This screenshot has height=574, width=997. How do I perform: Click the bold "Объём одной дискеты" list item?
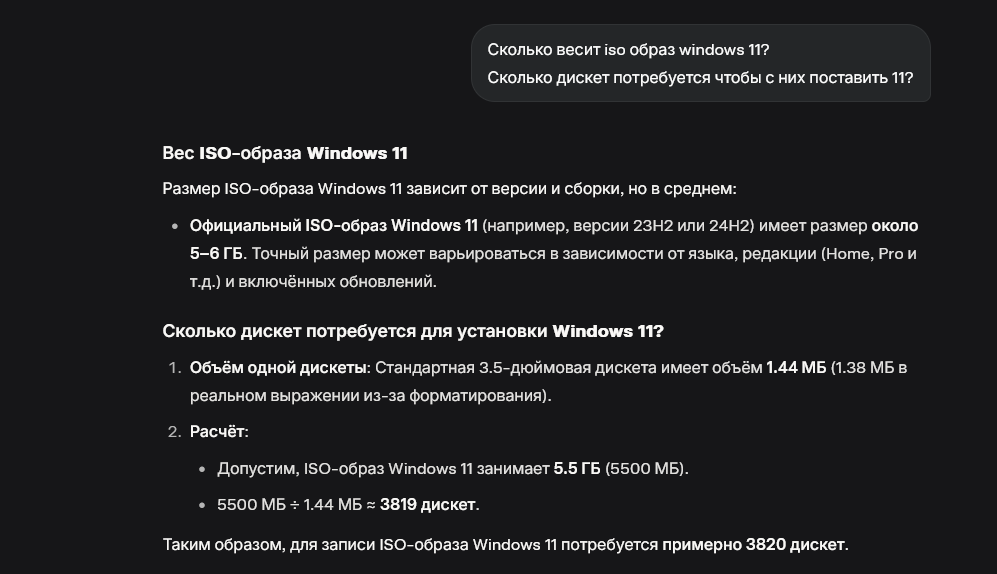pyautogui.click(x=278, y=368)
